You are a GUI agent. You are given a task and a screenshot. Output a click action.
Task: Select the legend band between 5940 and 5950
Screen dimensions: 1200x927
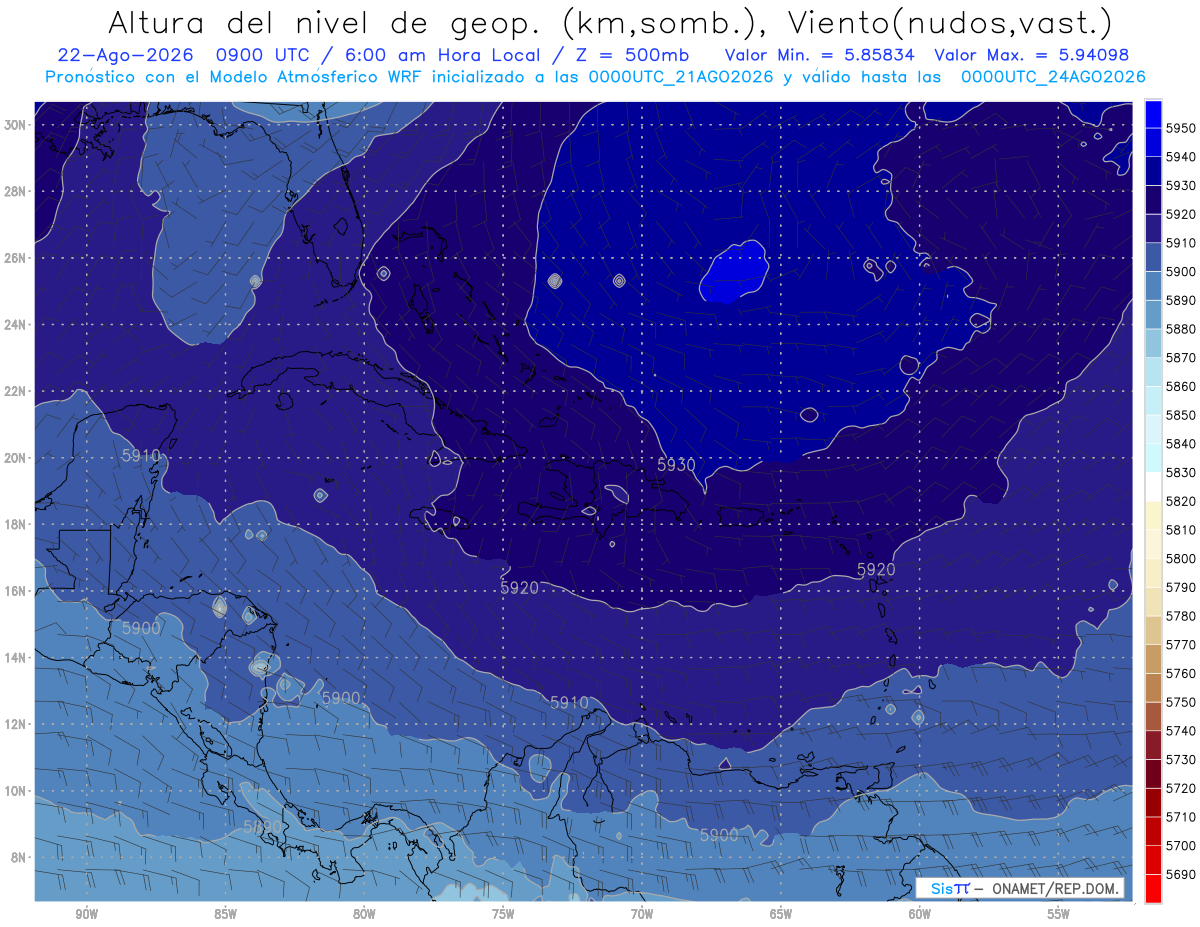click(1153, 142)
